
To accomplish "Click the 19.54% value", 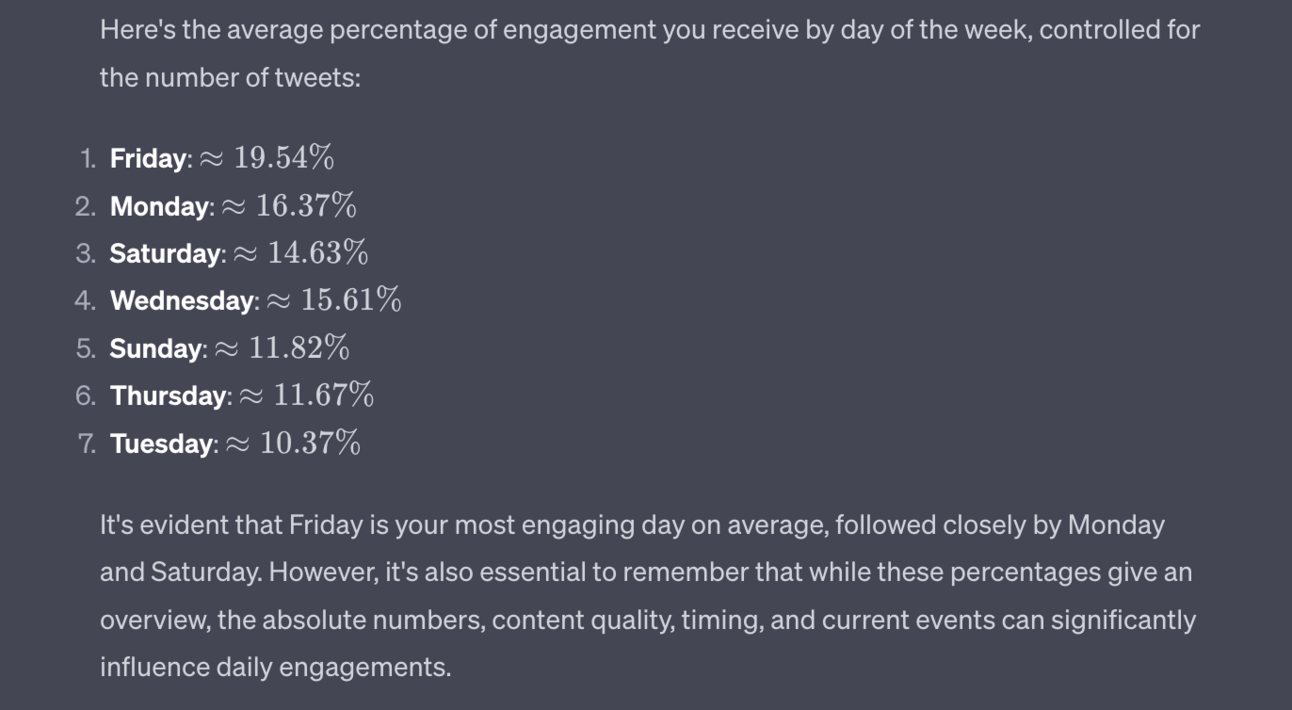I will point(283,158).
